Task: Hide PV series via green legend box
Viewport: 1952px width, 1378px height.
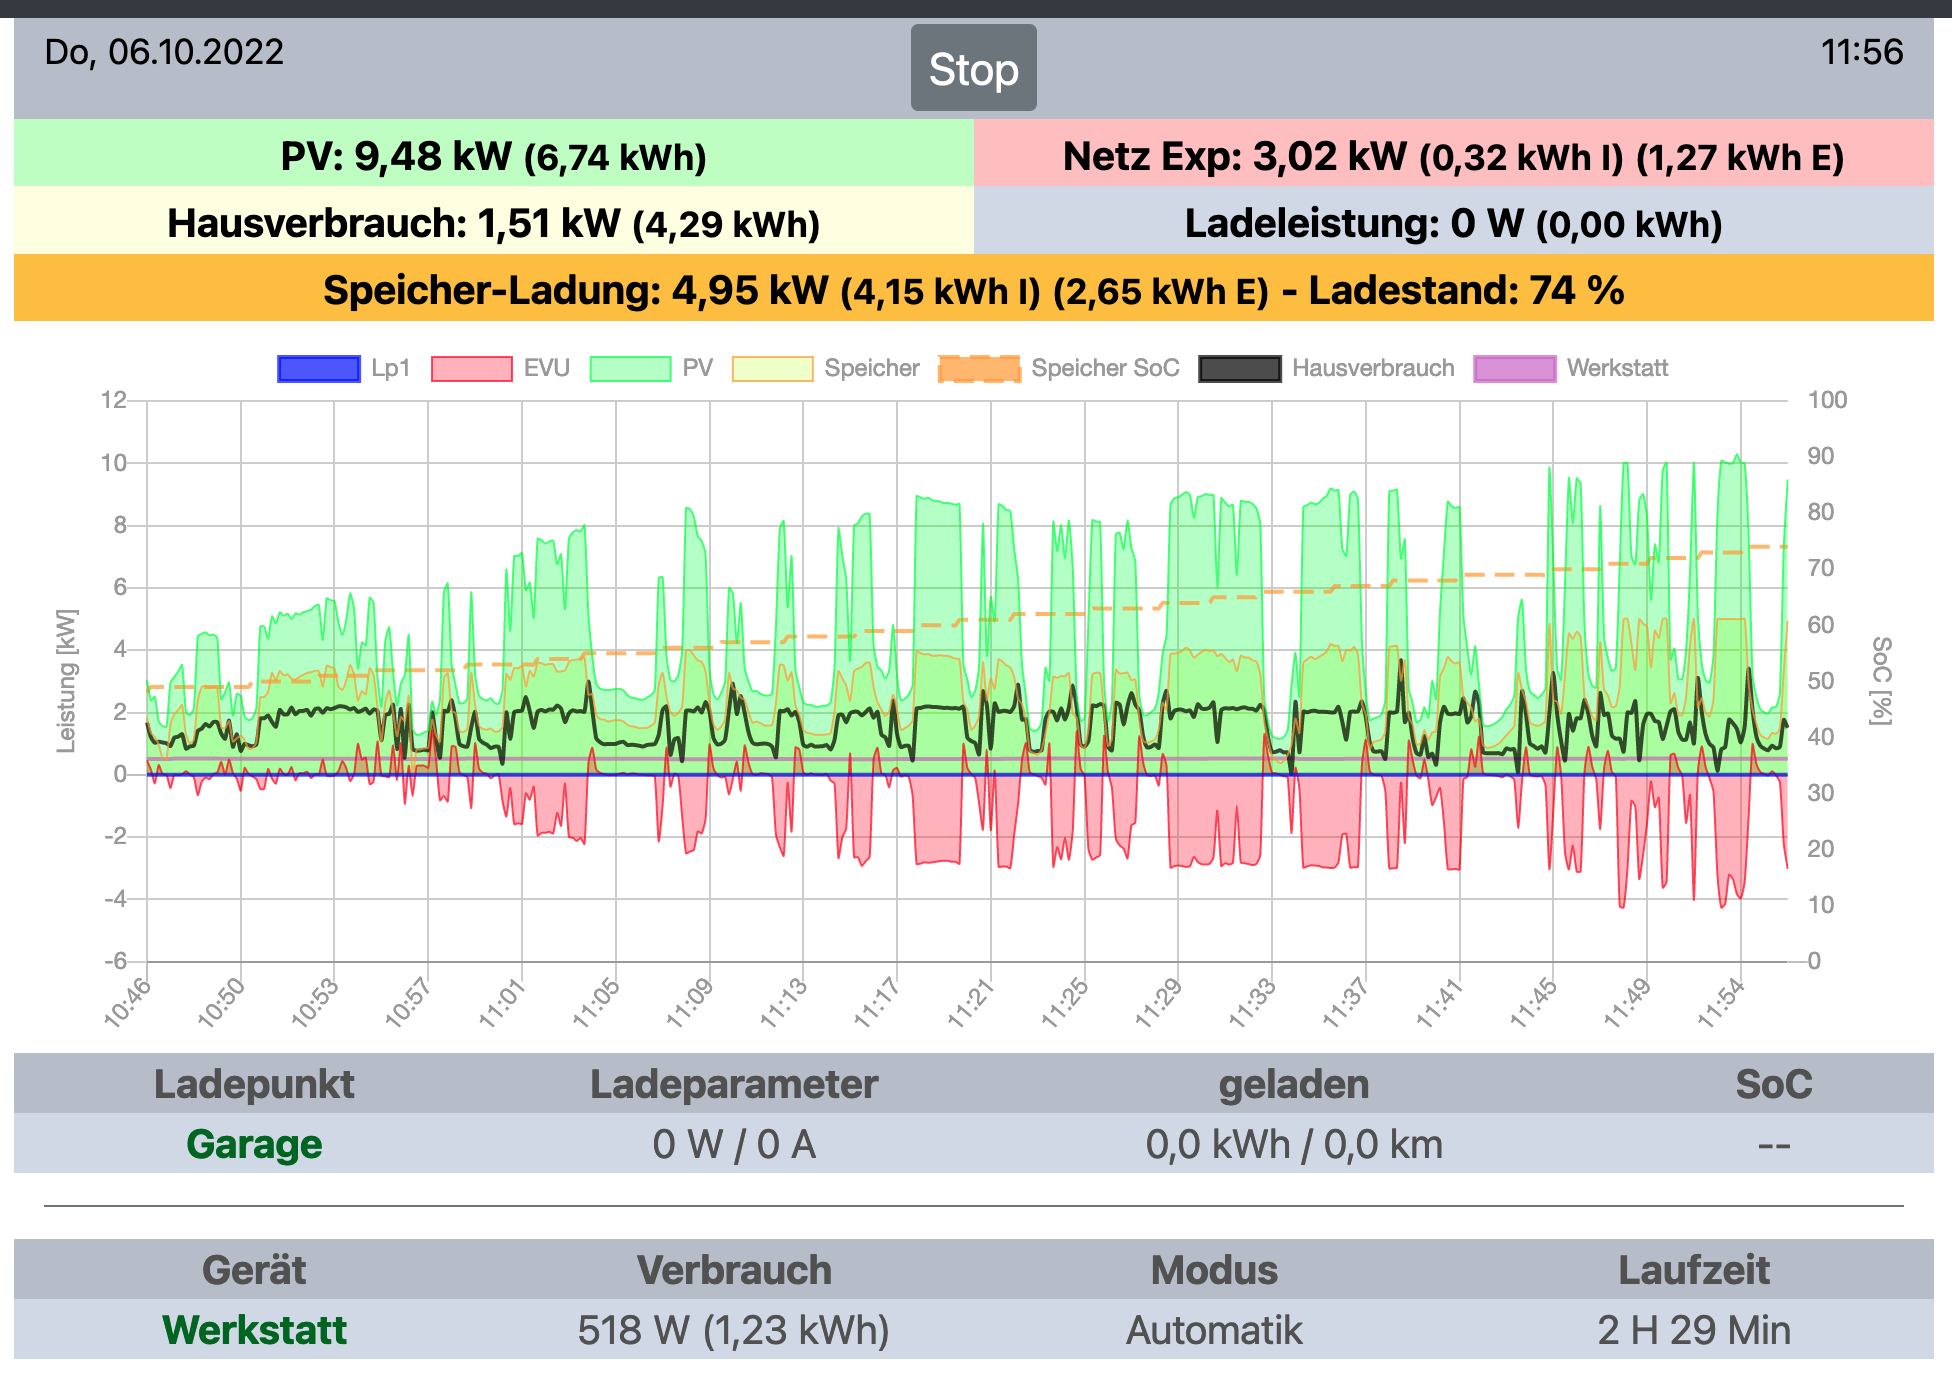Action: [x=630, y=368]
